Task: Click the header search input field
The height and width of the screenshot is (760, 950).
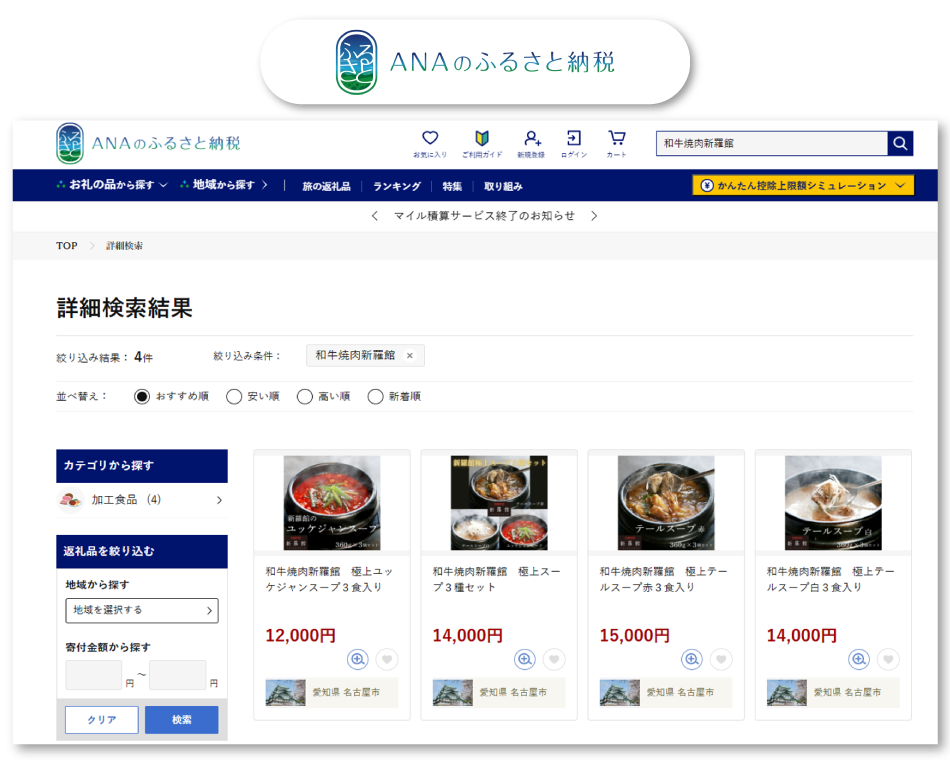Action: [772, 144]
